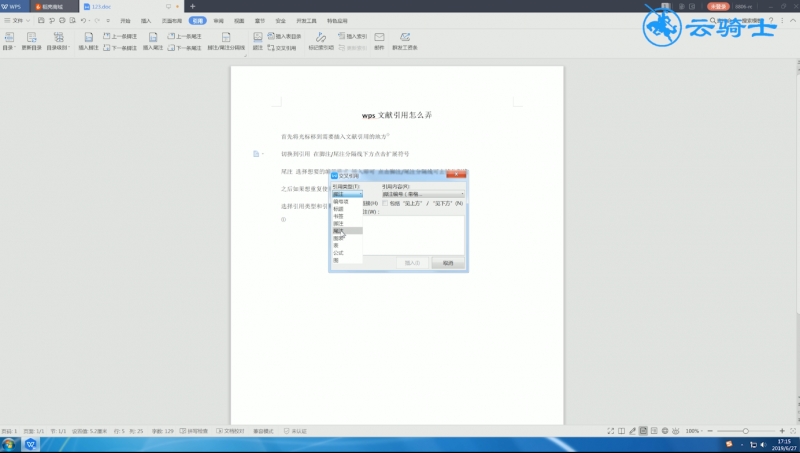
Task: Open the 目录级别 level dropdown
Action: [58, 41]
